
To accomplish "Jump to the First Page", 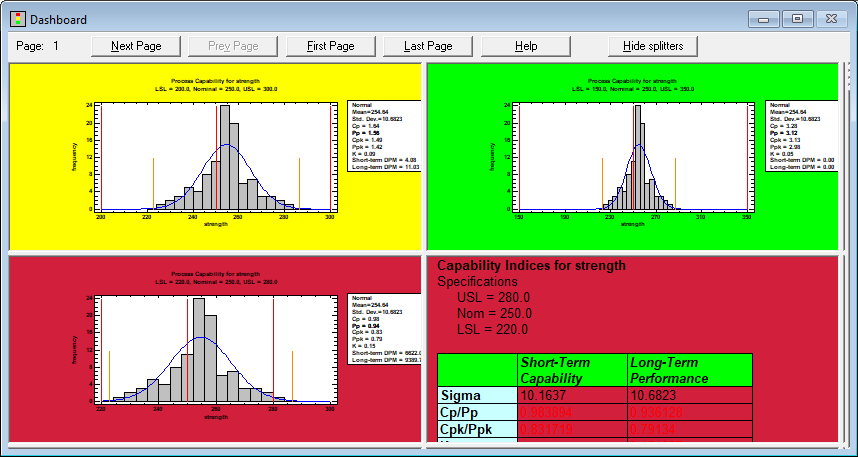I will (x=330, y=46).
